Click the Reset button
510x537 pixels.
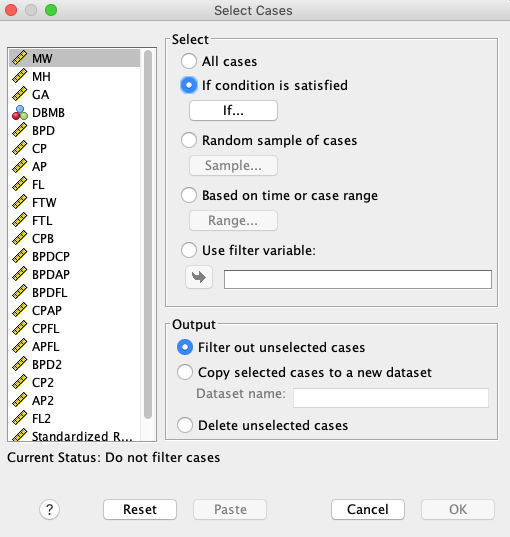(140, 510)
